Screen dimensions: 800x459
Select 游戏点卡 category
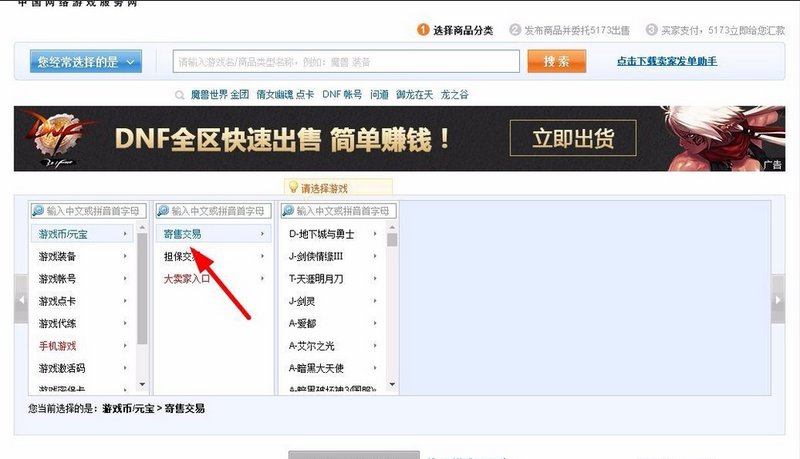[82, 301]
